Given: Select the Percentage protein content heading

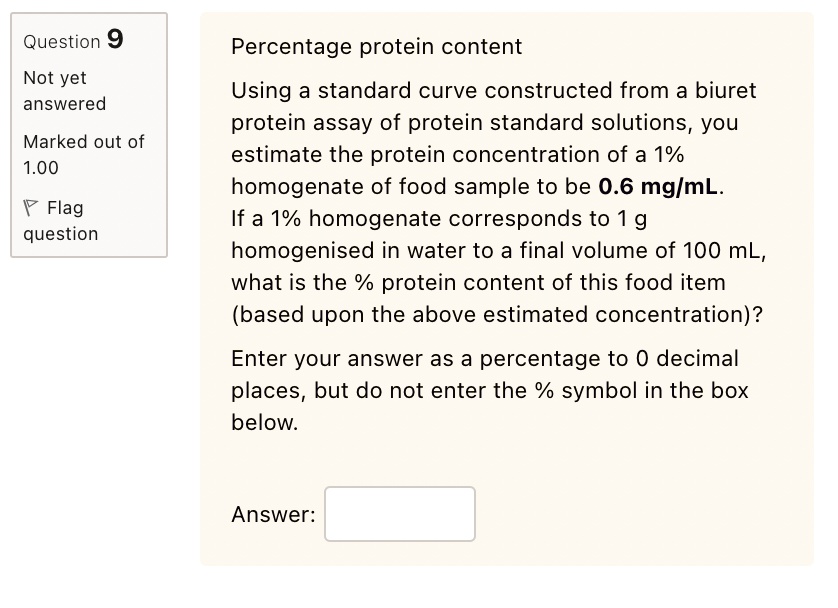Looking at the screenshot, I should coord(376,46).
